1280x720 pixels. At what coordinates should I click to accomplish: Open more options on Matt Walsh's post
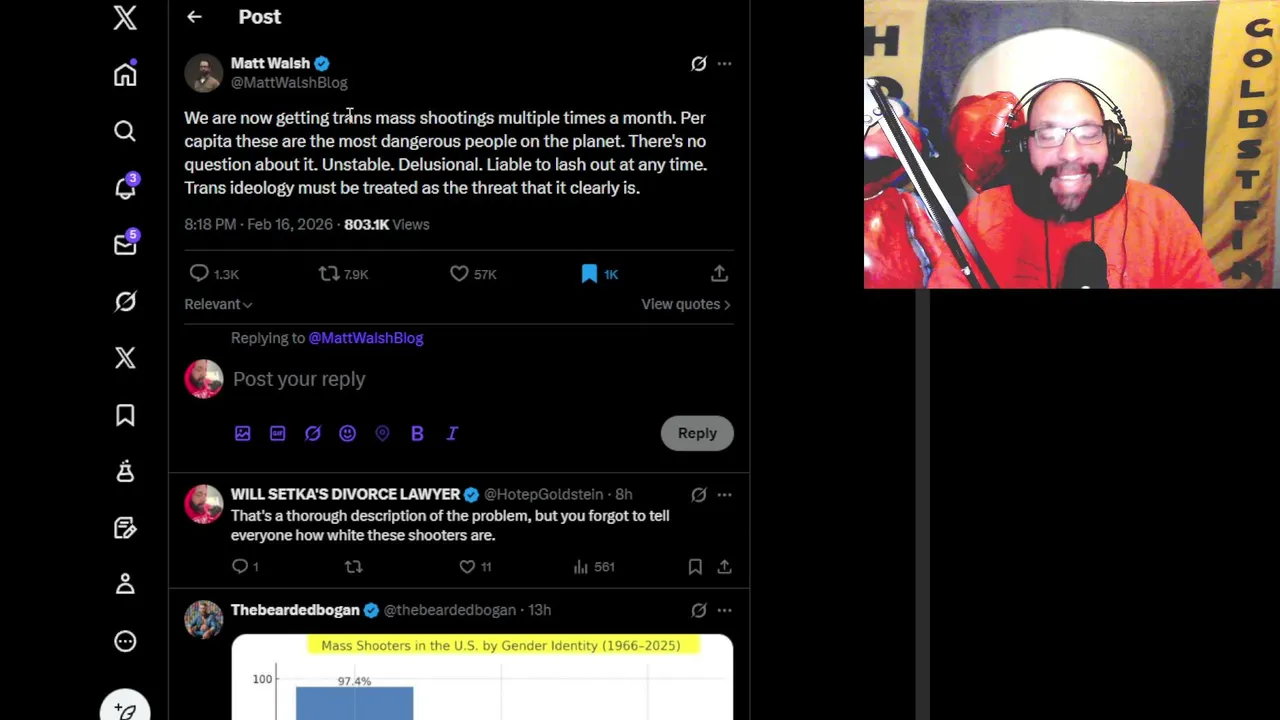coord(724,64)
